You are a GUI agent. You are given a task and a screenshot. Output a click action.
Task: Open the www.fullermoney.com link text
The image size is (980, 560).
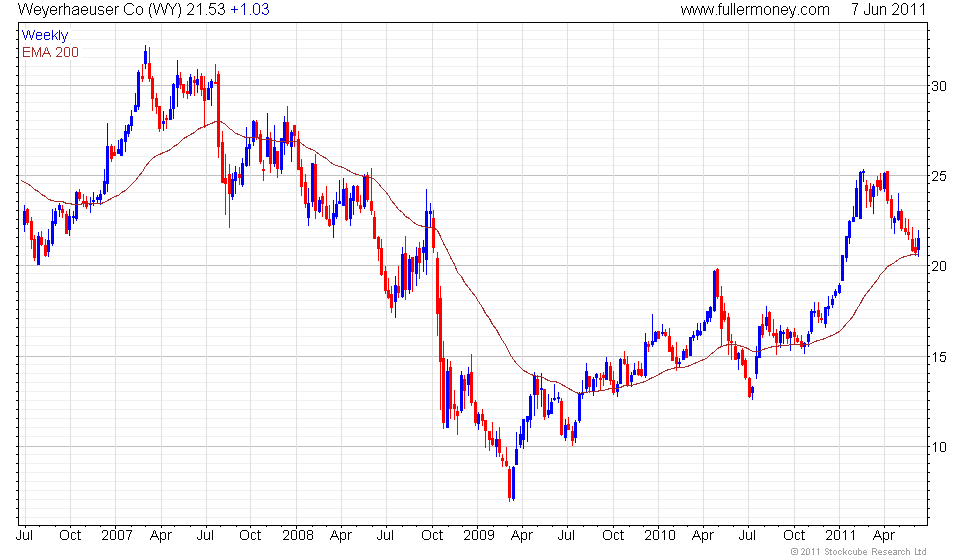pos(755,10)
